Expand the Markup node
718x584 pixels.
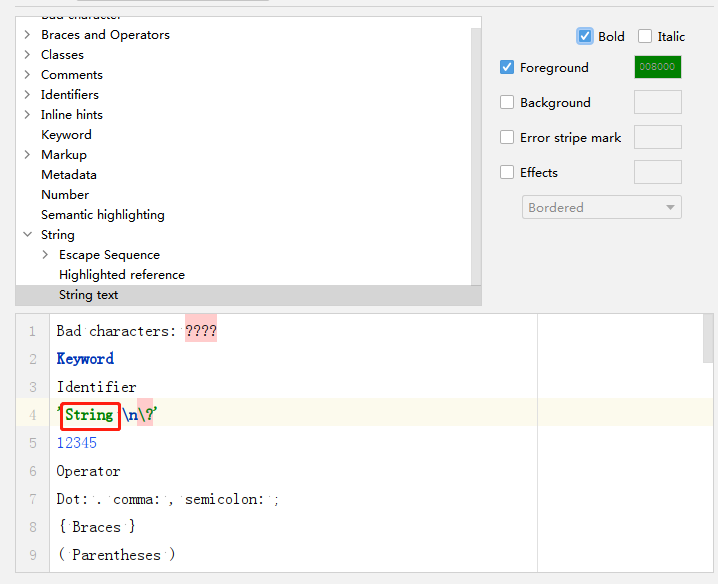coord(27,154)
